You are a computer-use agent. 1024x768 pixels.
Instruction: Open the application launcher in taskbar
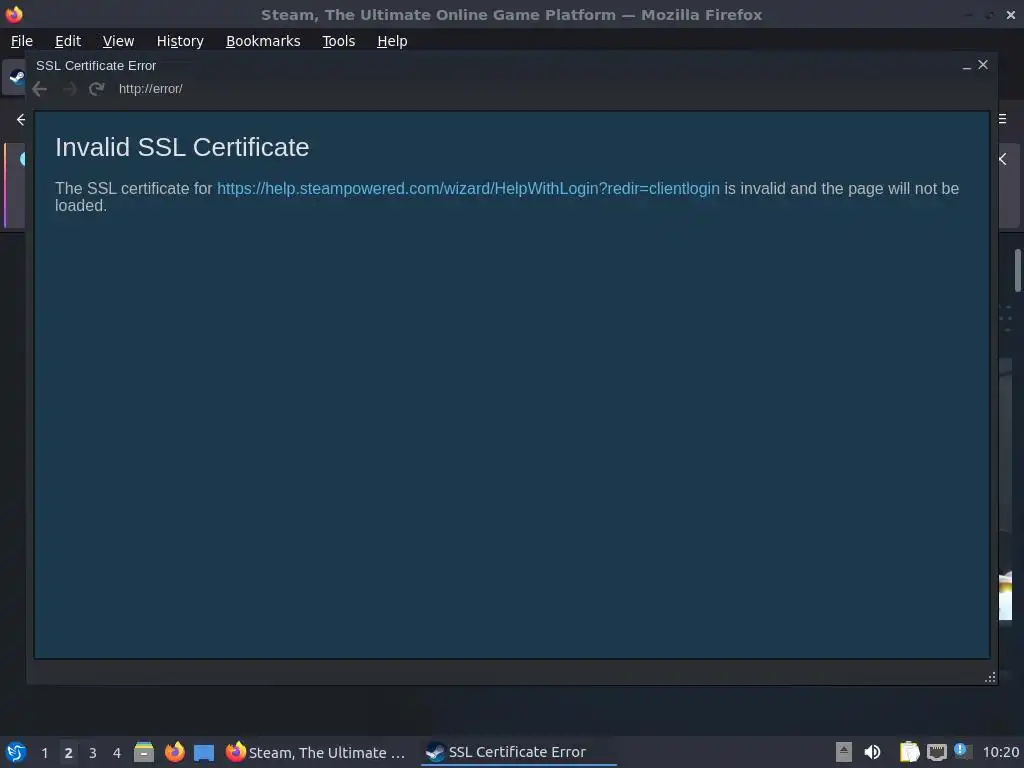(x=16, y=752)
